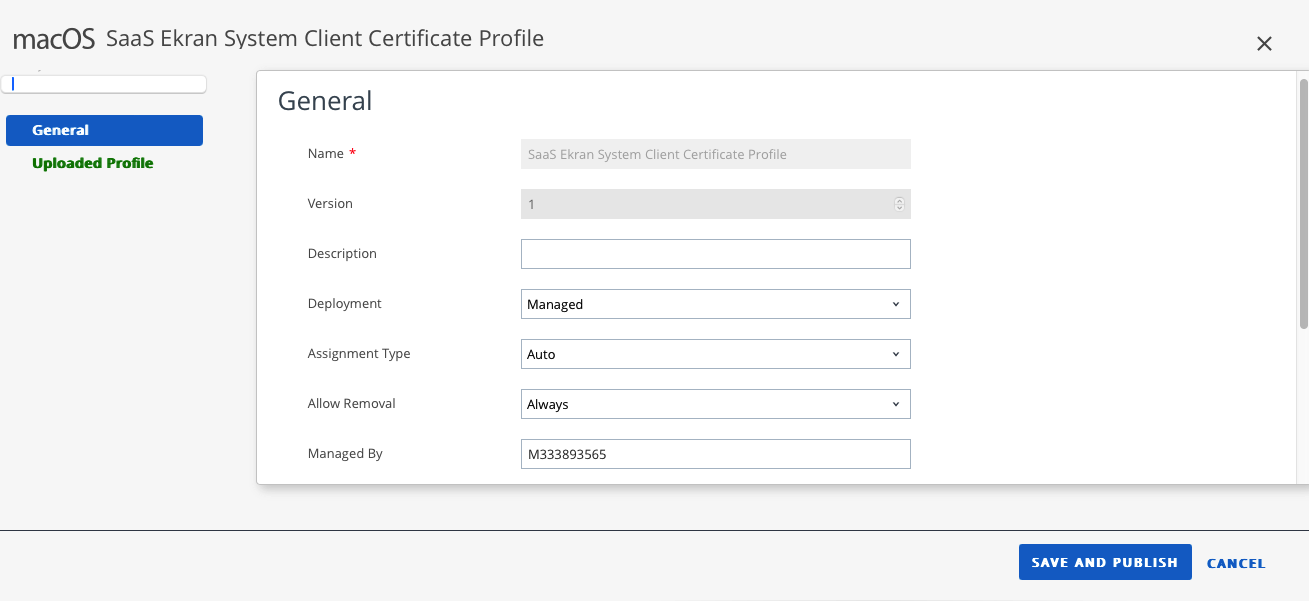Image resolution: width=1309 pixels, height=601 pixels.
Task: Click the profile title in the header
Action: tap(325, 39)
